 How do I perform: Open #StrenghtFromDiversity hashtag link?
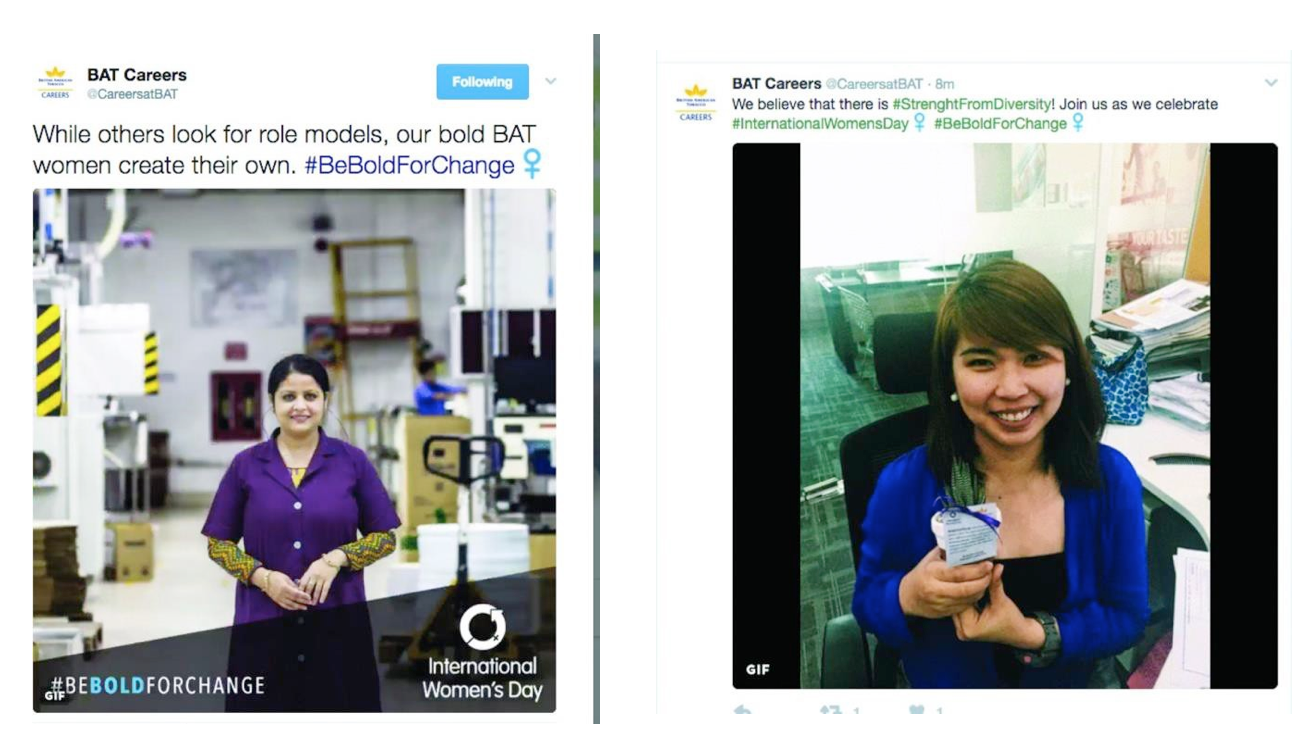(972, 104)
